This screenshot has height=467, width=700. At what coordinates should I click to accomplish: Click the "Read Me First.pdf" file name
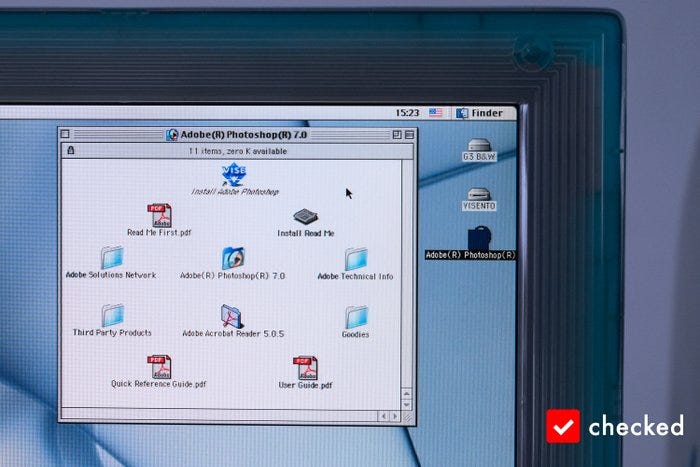coord(159,233)
